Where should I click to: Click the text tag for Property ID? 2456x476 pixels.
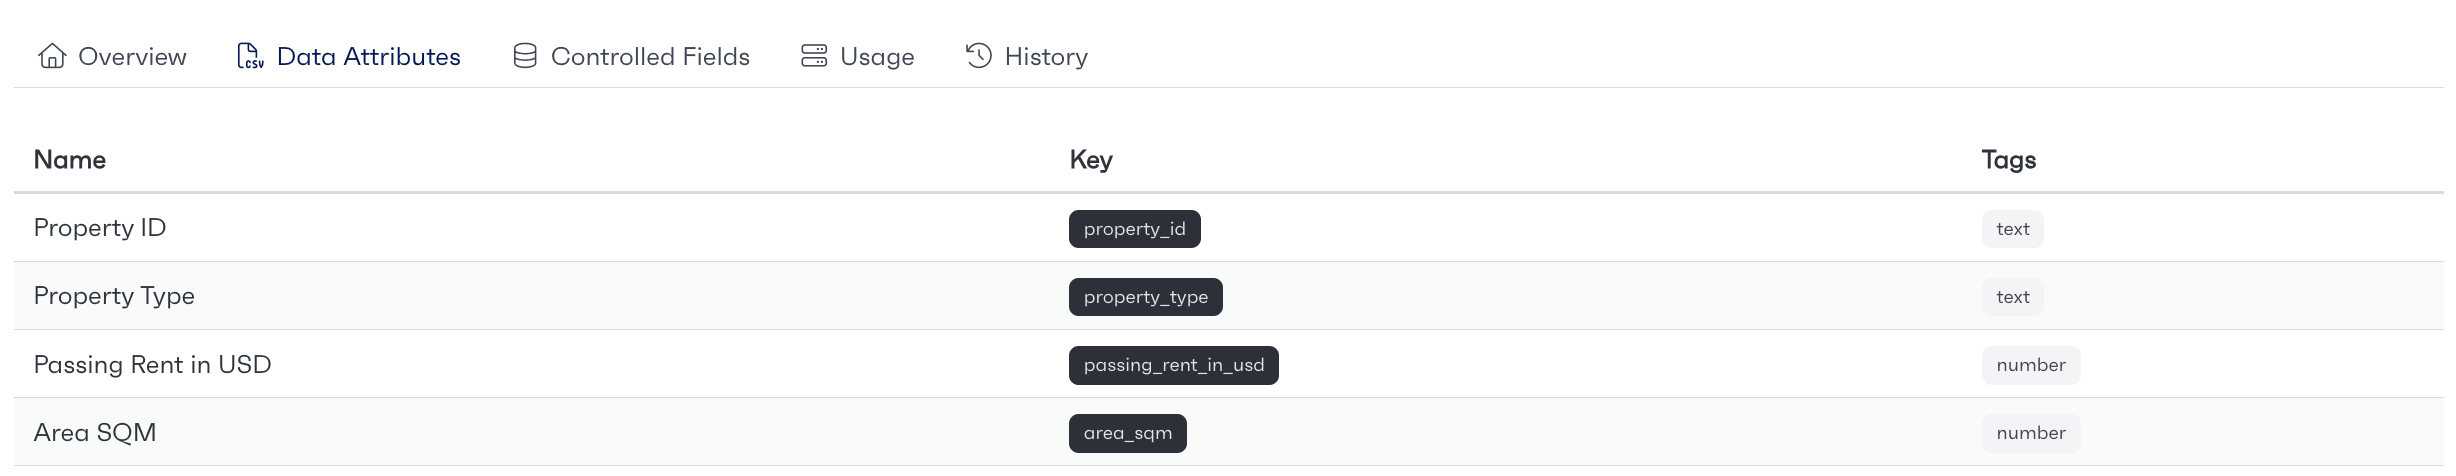2013,229
